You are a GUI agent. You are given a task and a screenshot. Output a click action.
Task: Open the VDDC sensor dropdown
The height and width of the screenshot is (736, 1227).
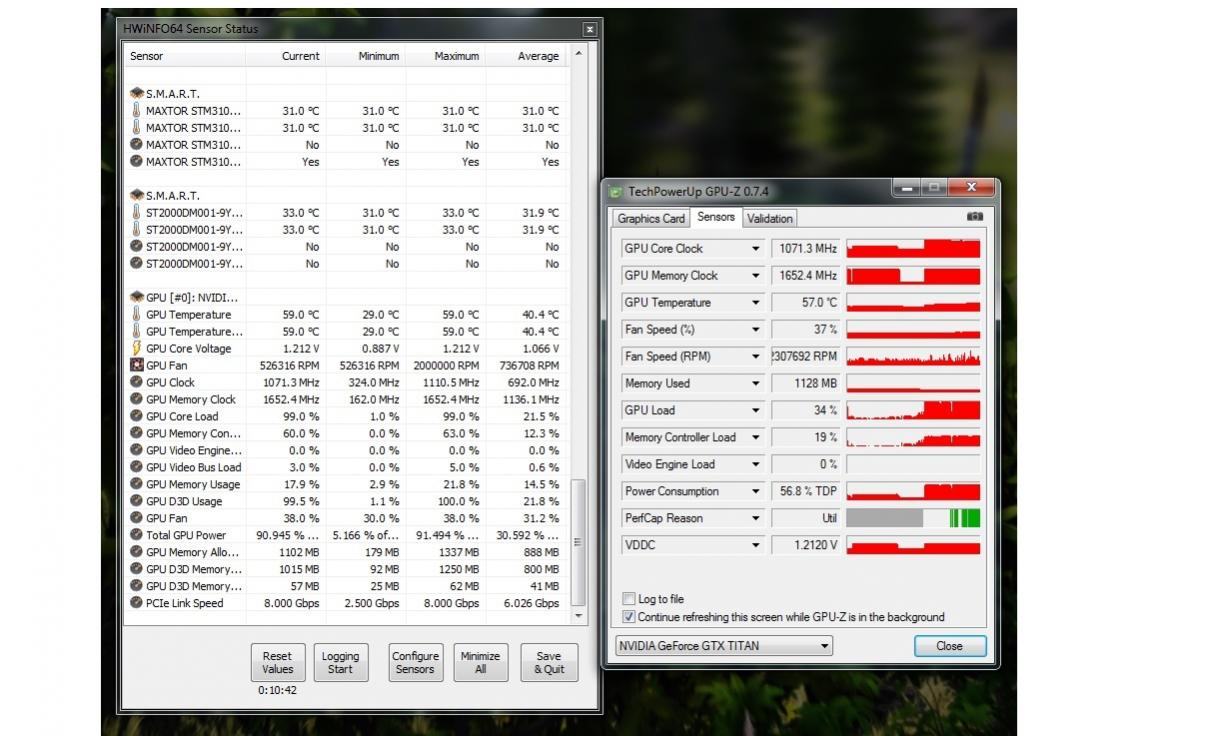coord(755,546)
